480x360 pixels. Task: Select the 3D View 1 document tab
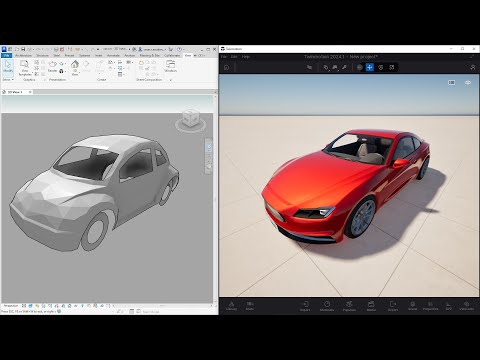pos(16,92)
